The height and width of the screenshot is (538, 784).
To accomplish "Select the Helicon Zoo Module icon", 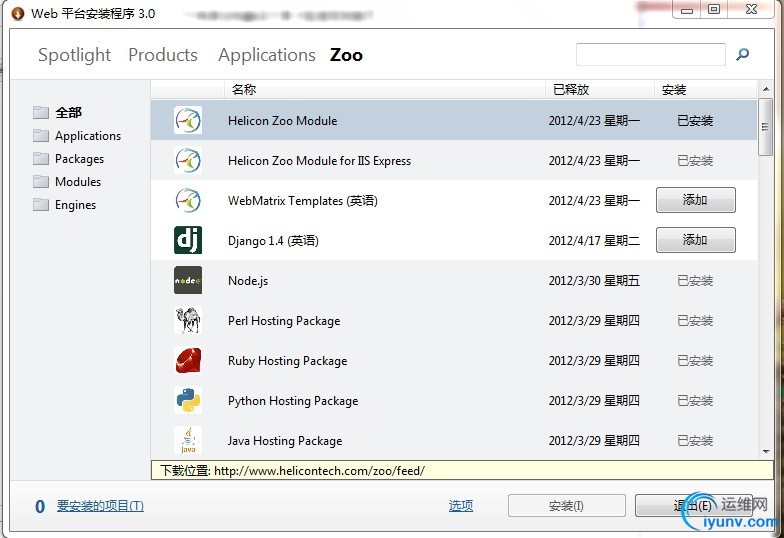I will tap(187, 120).
